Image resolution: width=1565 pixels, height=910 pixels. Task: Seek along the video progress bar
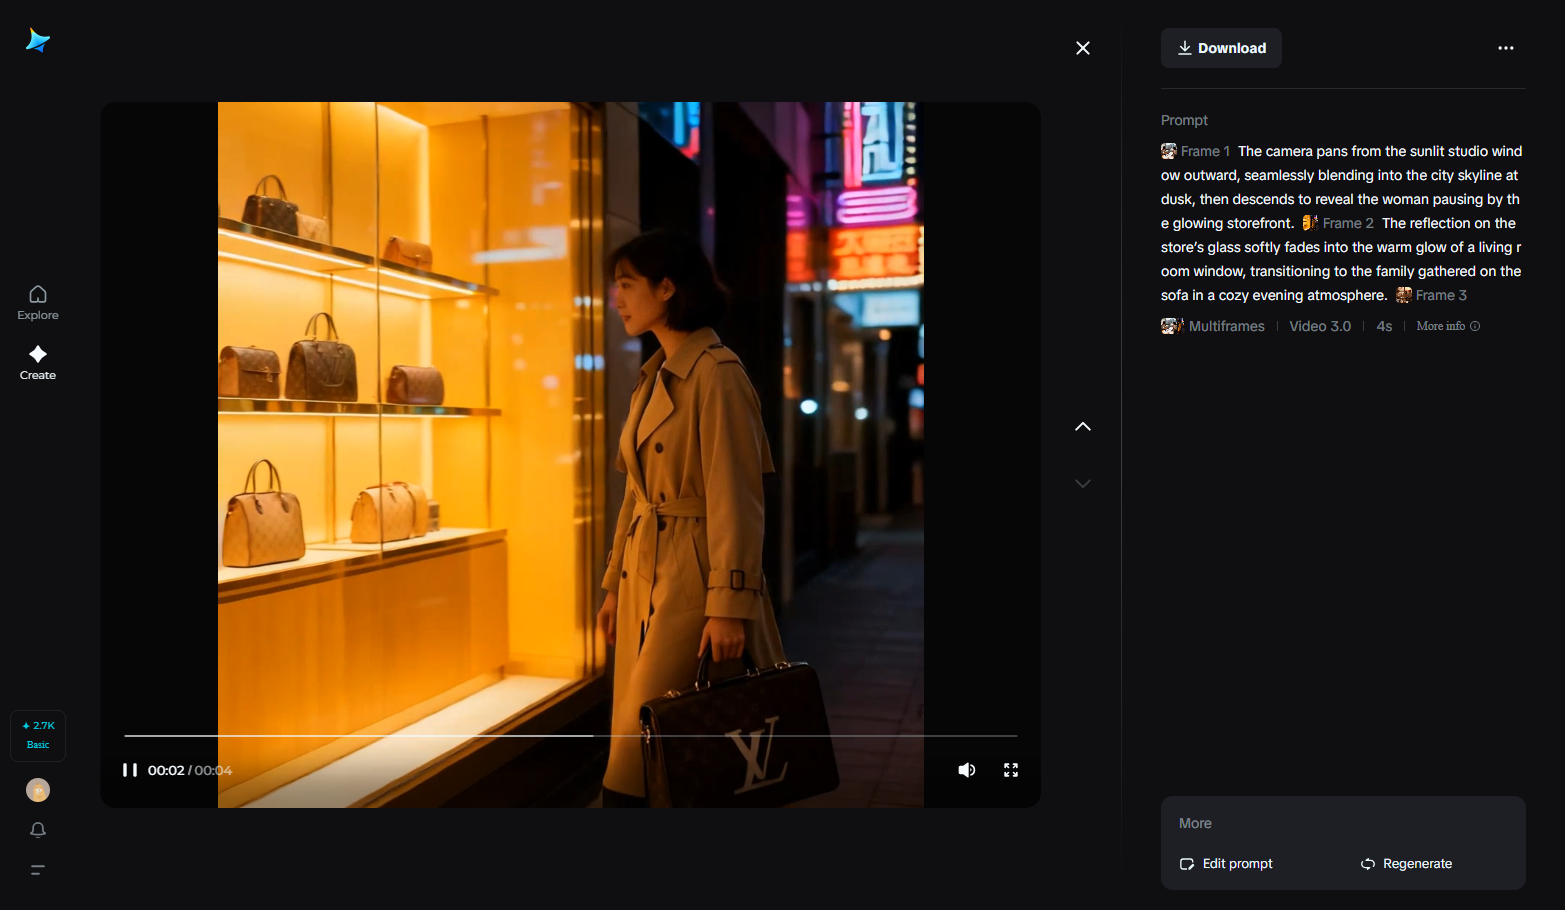570,735
